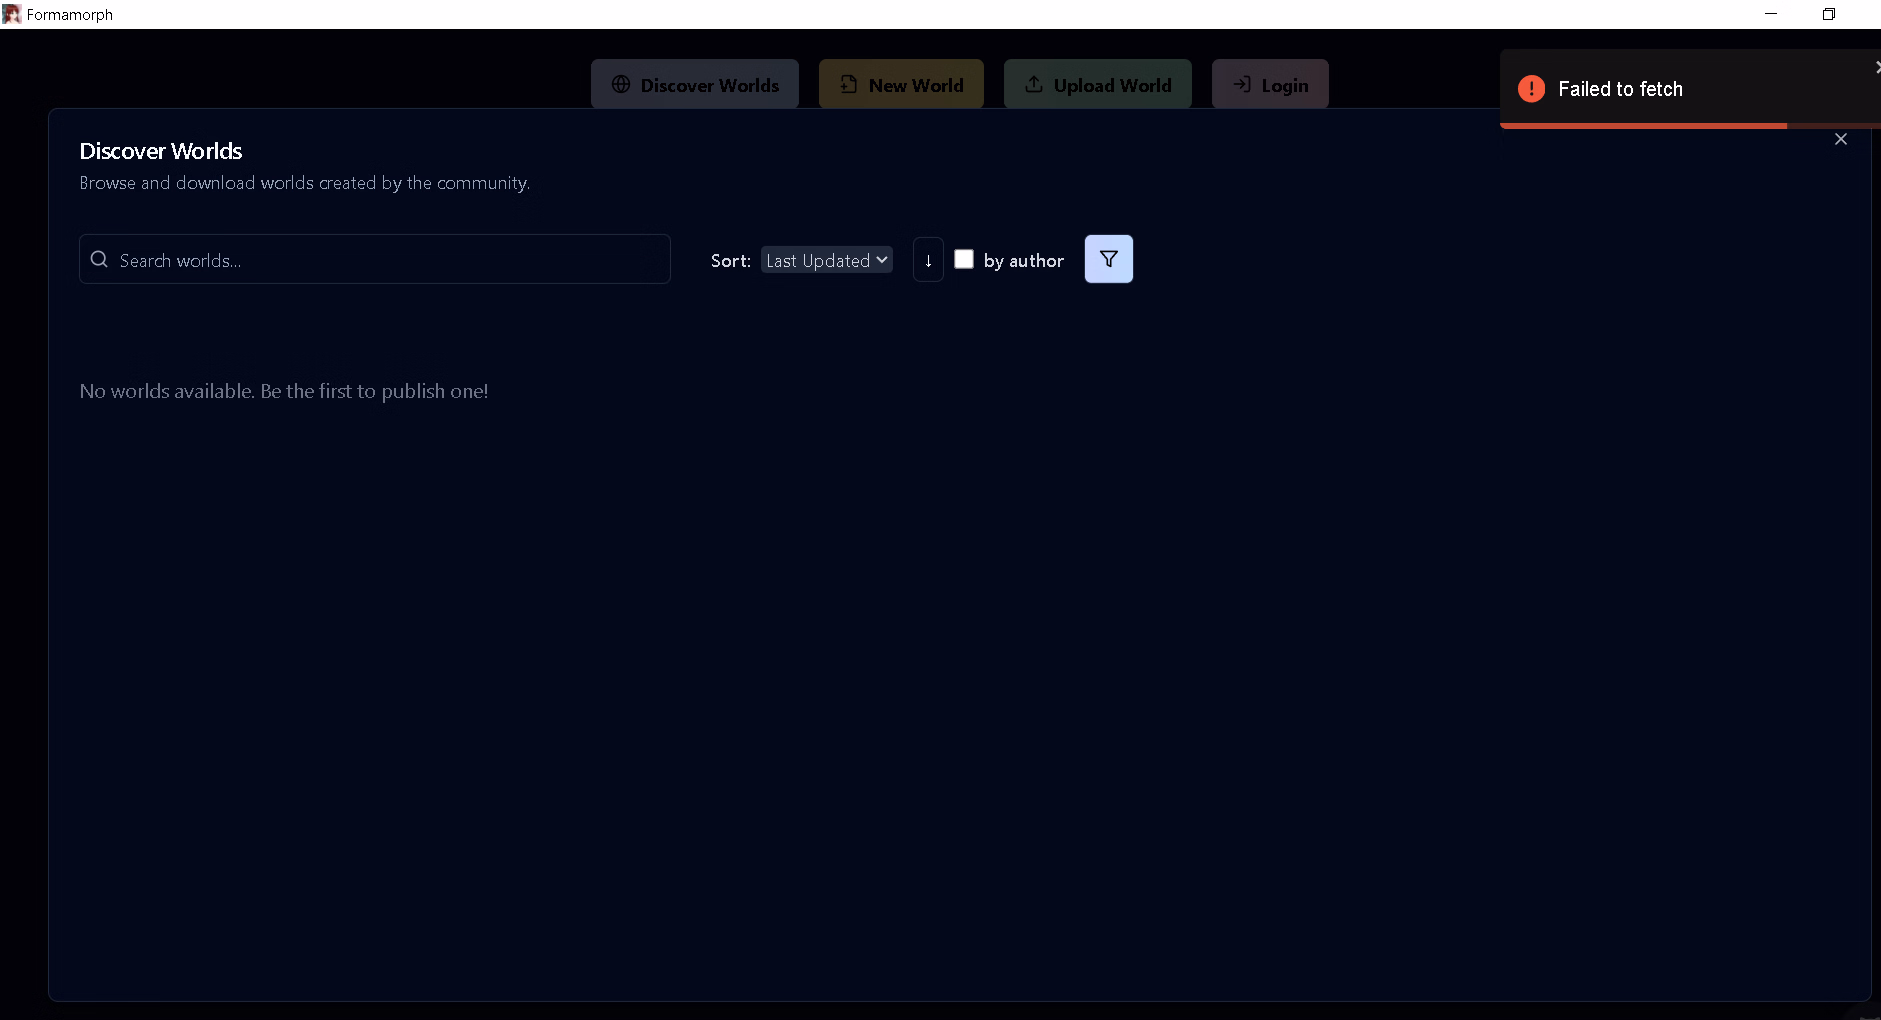Viewport: 1881px width, 1020px height.
Task: Create a New World
Action: [901, 85]
